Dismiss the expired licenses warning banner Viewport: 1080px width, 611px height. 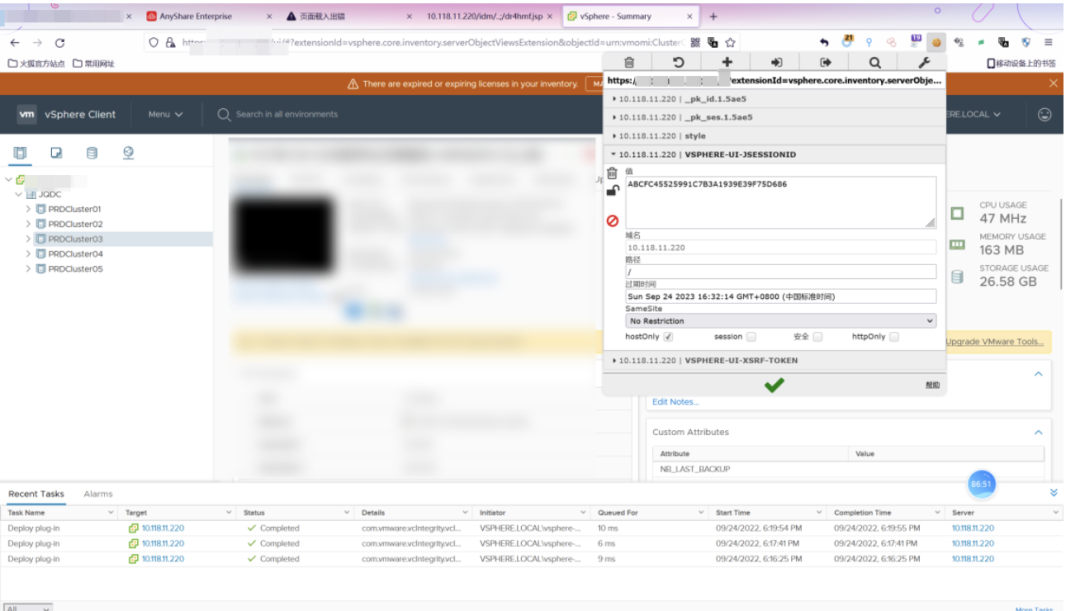tap(1053, 83)
